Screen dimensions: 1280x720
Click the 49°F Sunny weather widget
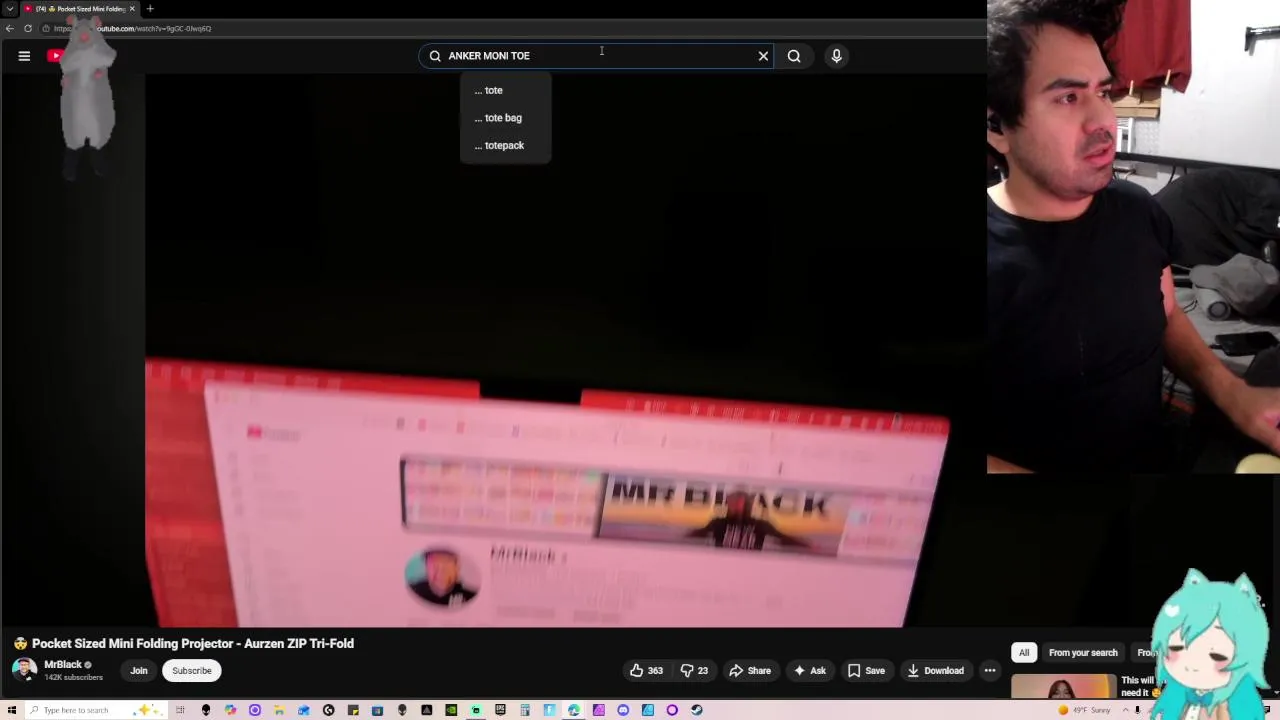coord(1085,710)
